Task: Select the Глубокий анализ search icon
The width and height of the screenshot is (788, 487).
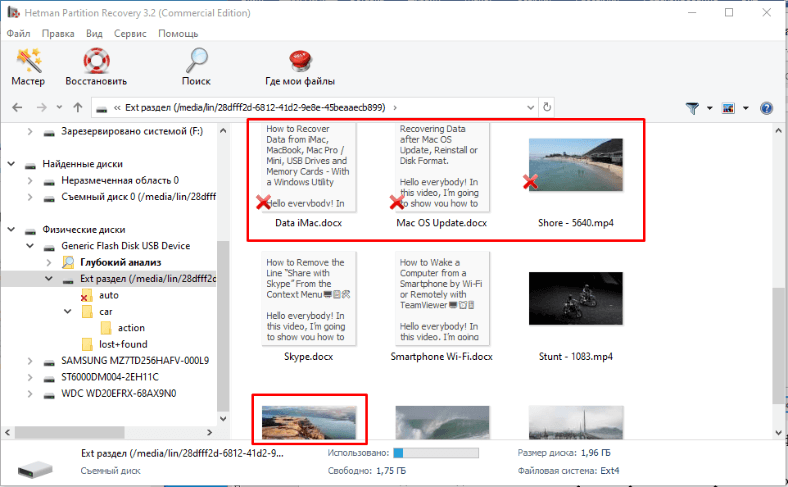Action: [x=68, y=262]
